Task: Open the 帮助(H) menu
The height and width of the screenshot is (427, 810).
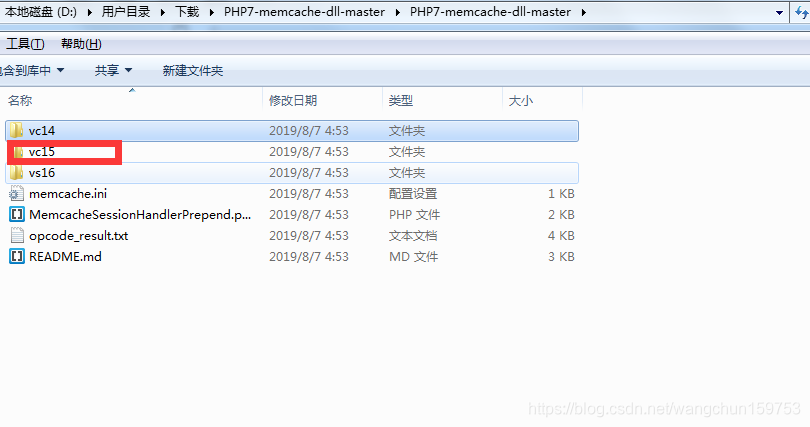Action: [81, 44]
